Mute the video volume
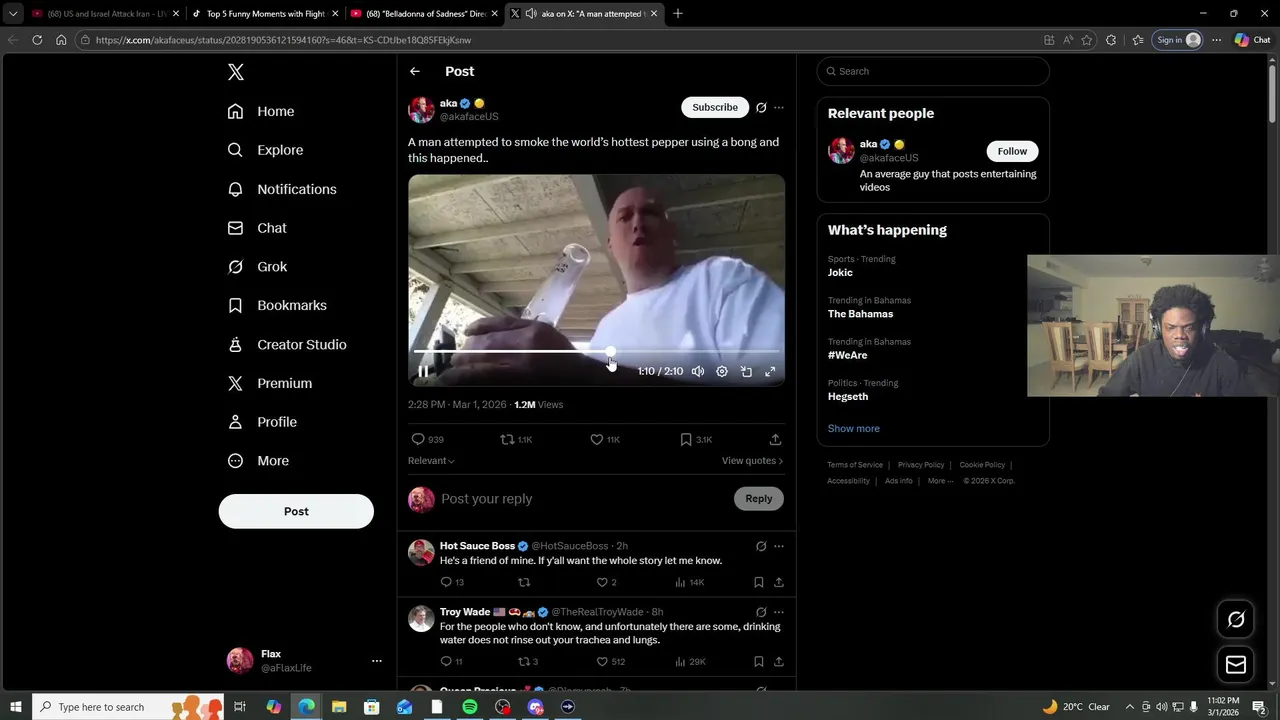 pos(698,371)
